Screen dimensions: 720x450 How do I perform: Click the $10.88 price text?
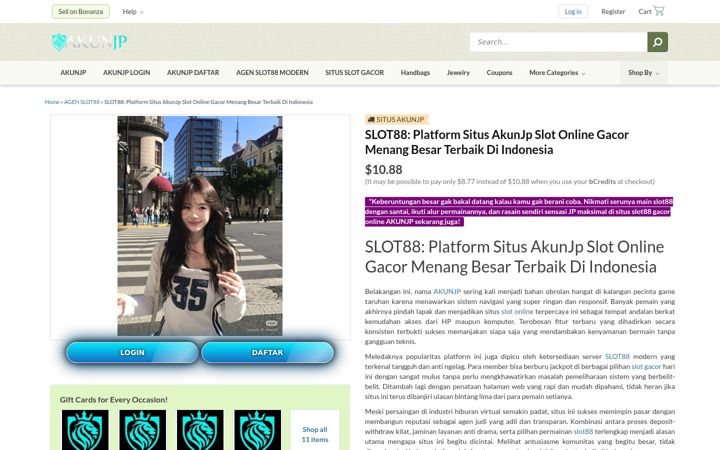[383, 169]
